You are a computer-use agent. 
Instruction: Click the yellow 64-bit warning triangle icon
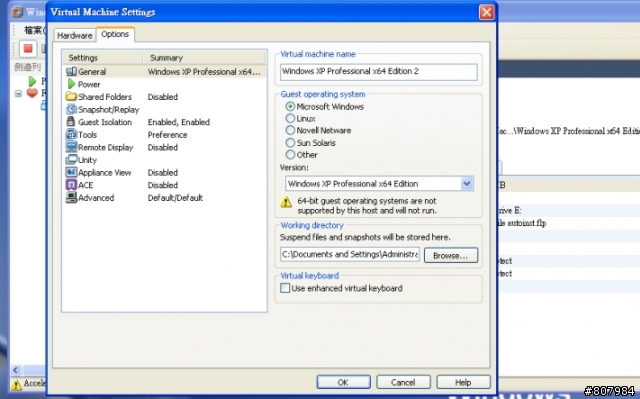pyautogui.click(x=286, y=202)
